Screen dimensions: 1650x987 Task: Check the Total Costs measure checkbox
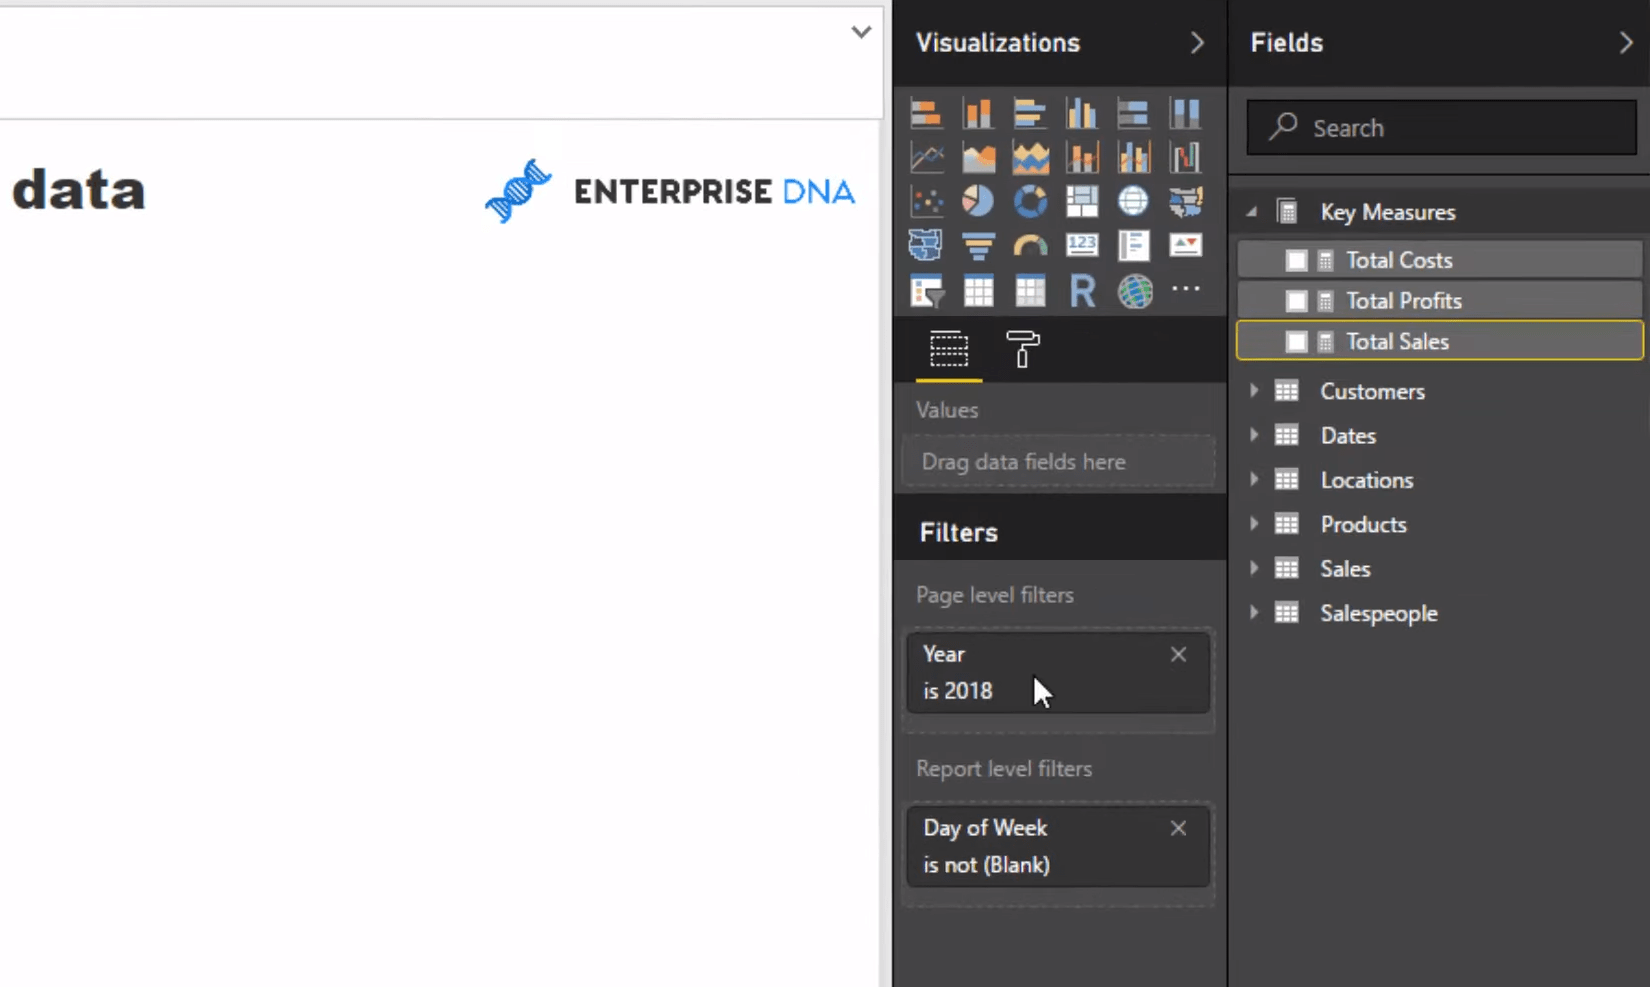1296,261
